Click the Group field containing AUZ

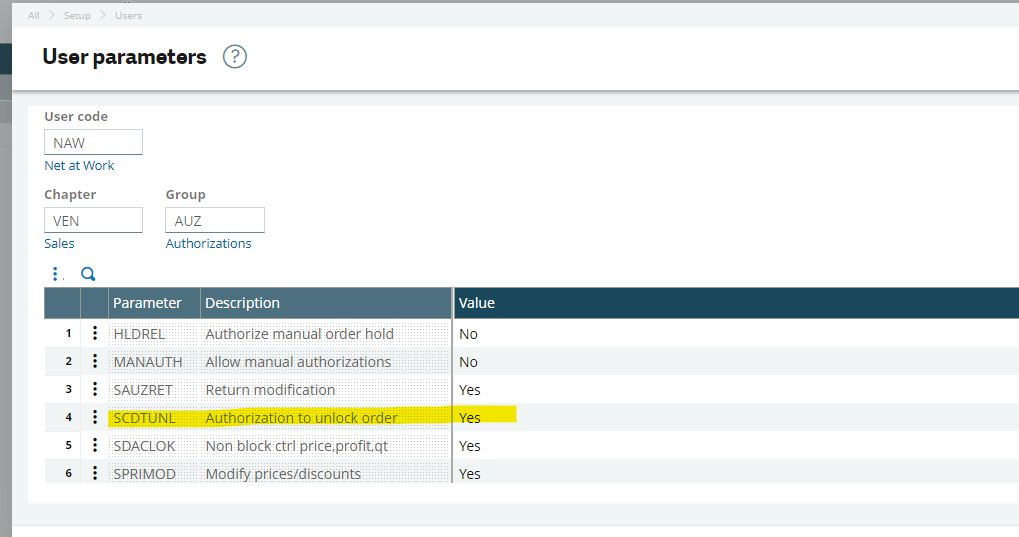[x=214, y=221]
